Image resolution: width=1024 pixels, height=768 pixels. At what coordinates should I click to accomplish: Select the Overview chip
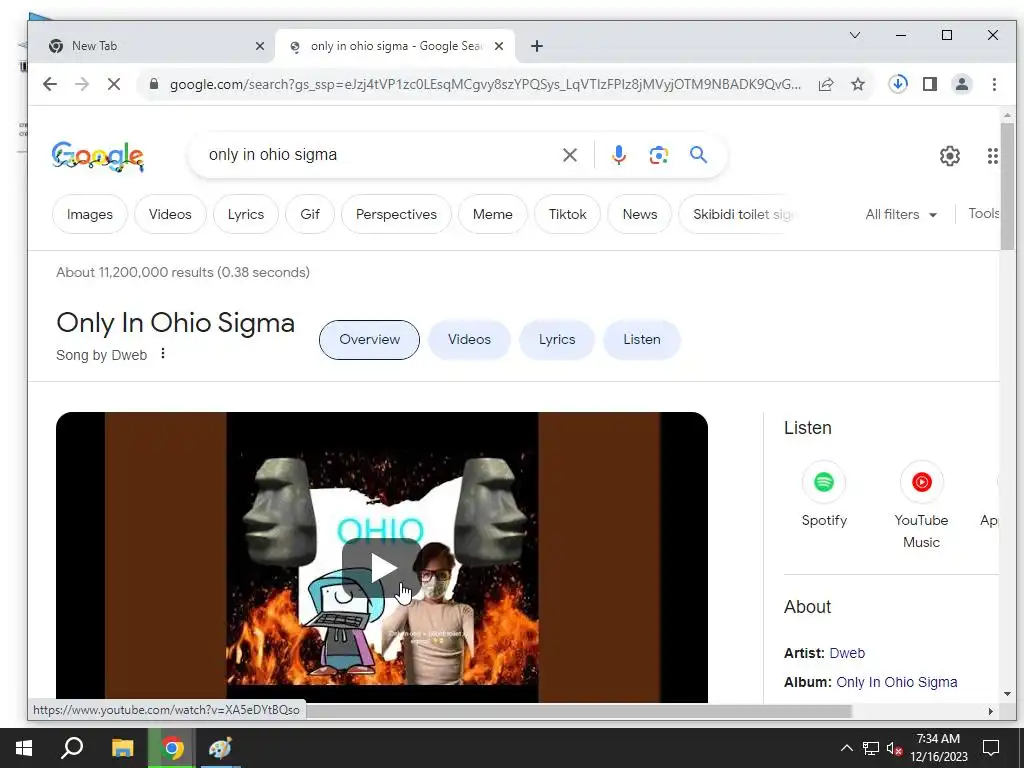pyautogui.click(x=369, y=340)
